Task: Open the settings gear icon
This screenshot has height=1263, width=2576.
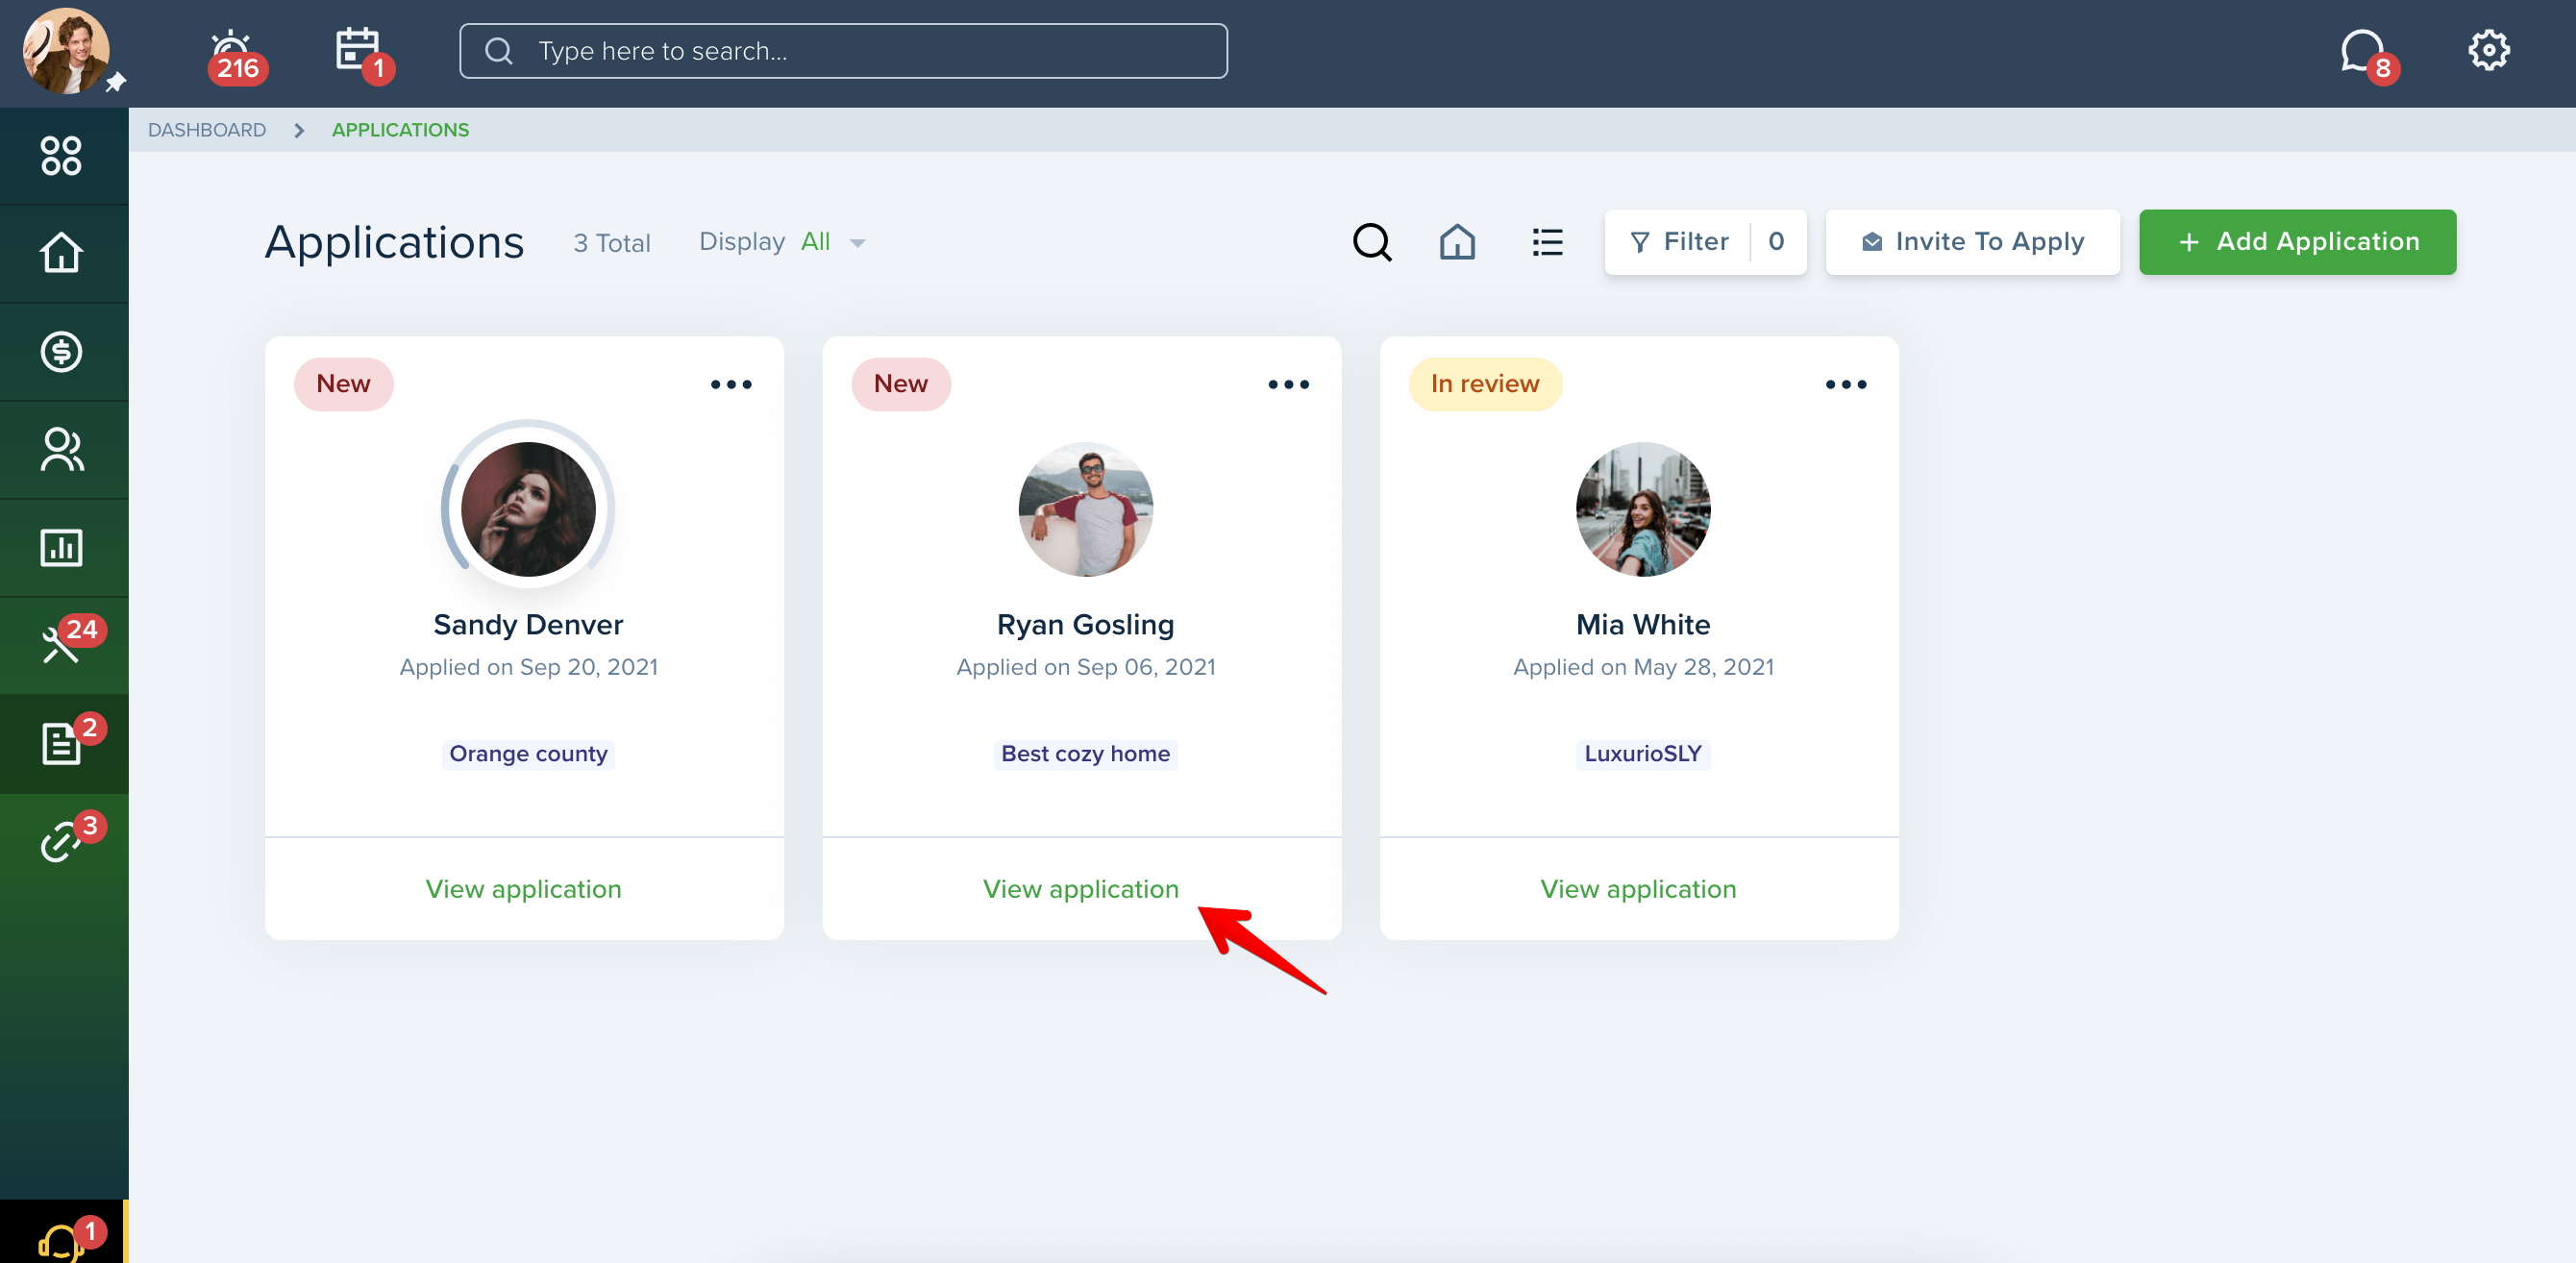Action: 2488,50
